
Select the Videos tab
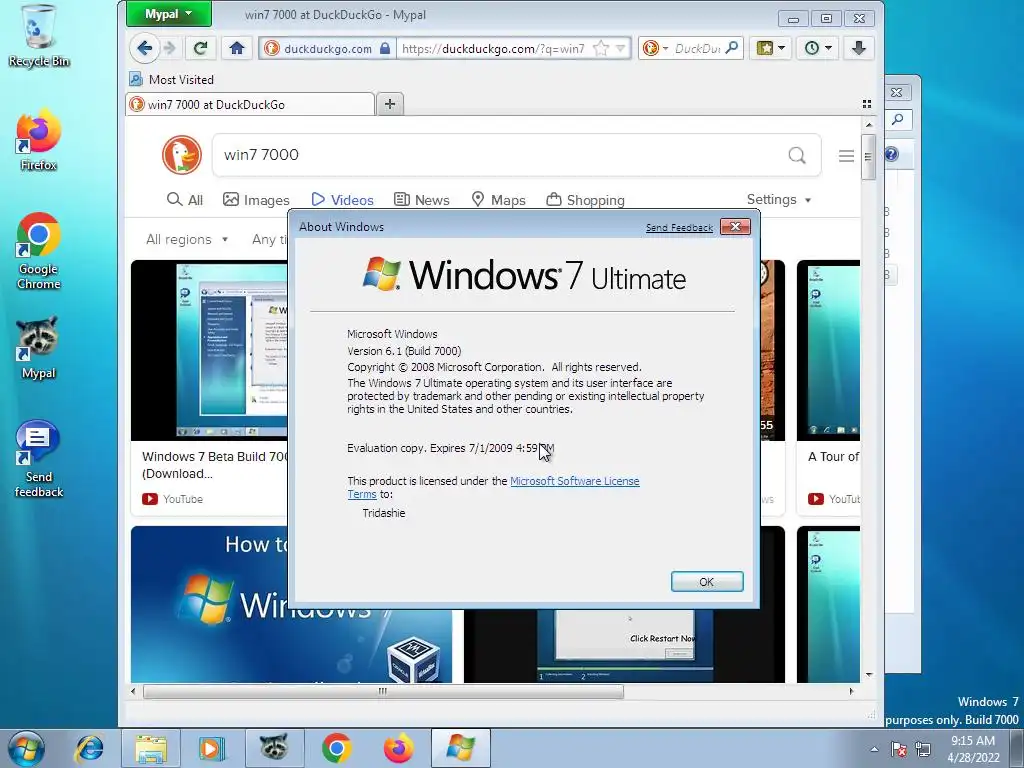342,200
